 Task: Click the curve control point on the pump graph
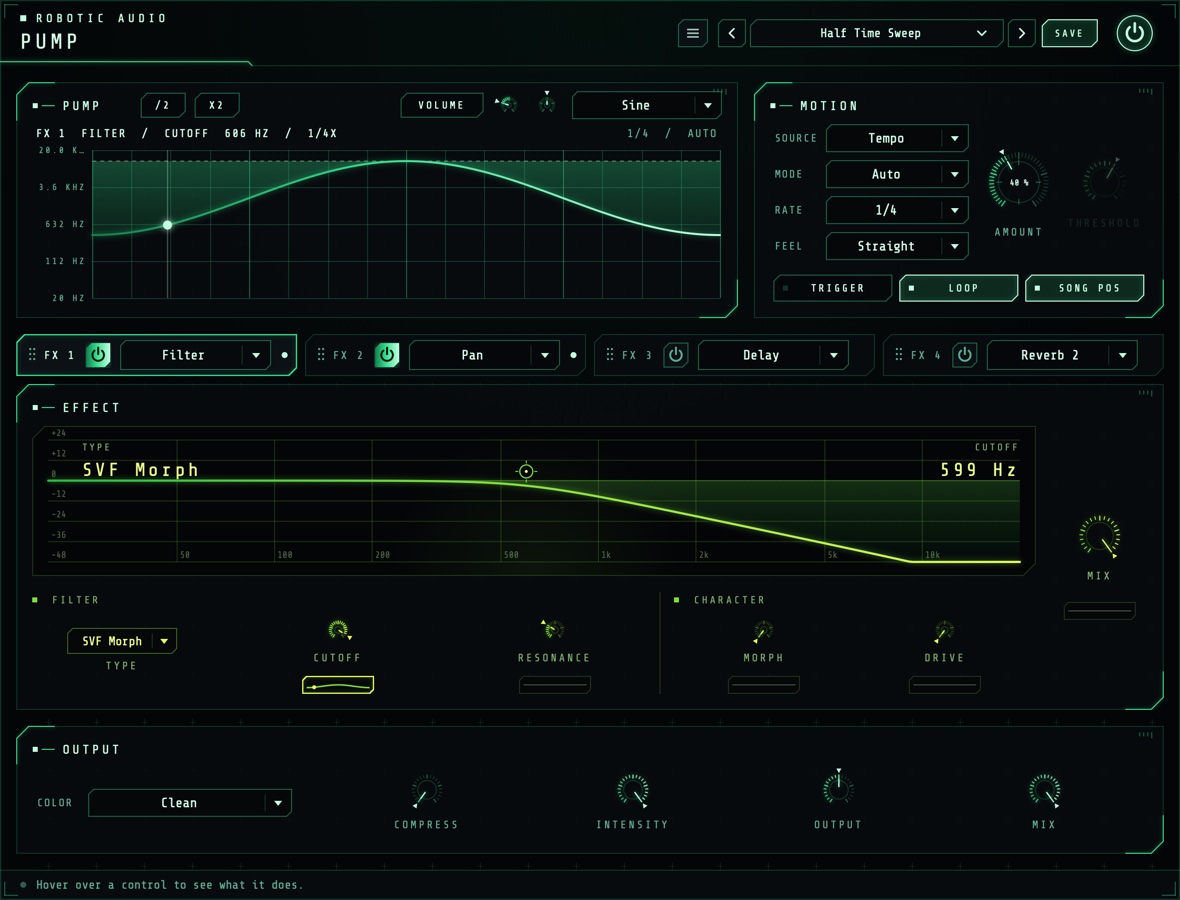[x=167, y=225]
